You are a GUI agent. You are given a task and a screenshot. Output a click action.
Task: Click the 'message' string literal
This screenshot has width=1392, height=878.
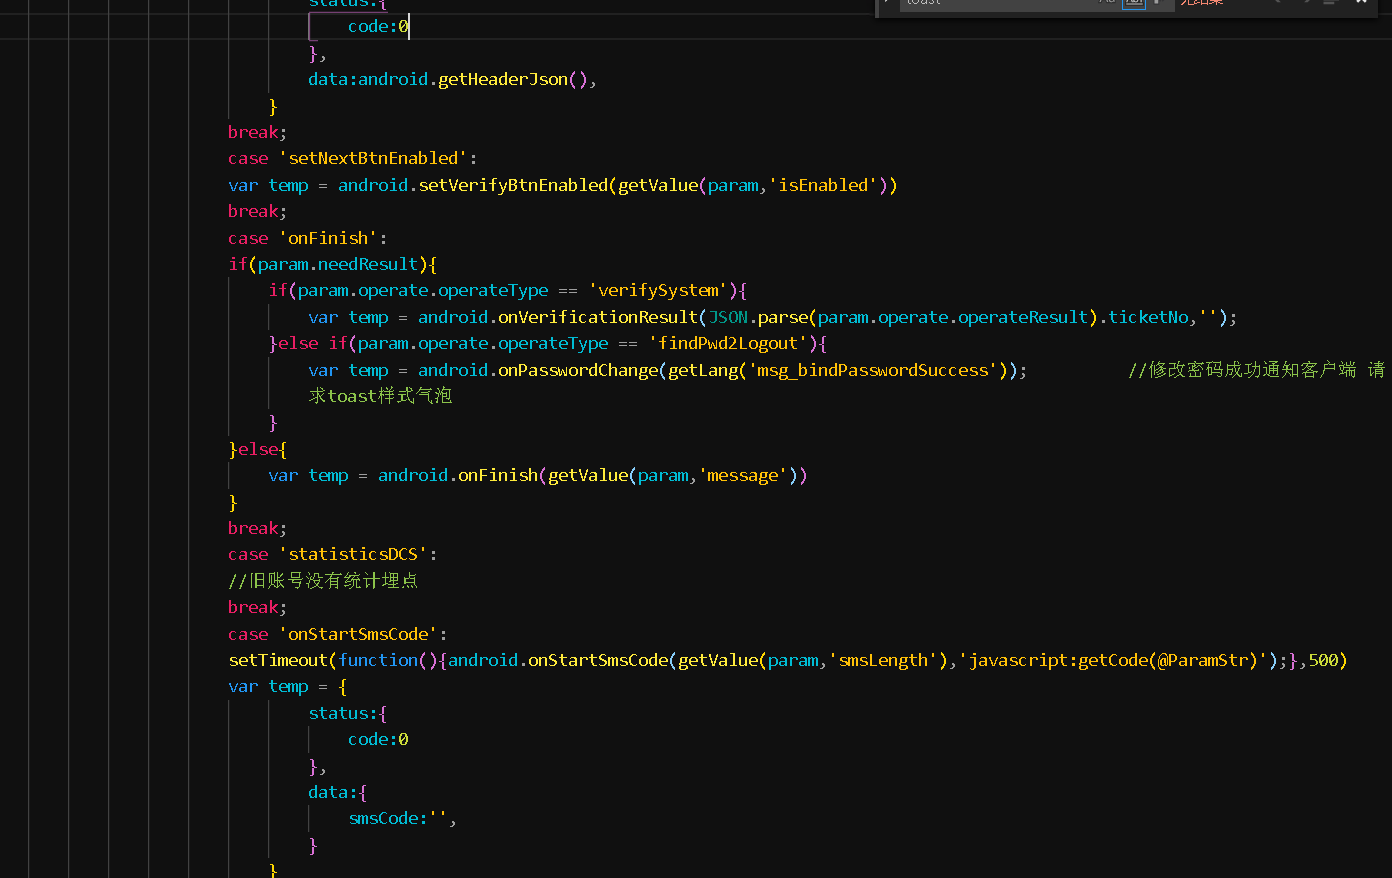click(743, 475)
